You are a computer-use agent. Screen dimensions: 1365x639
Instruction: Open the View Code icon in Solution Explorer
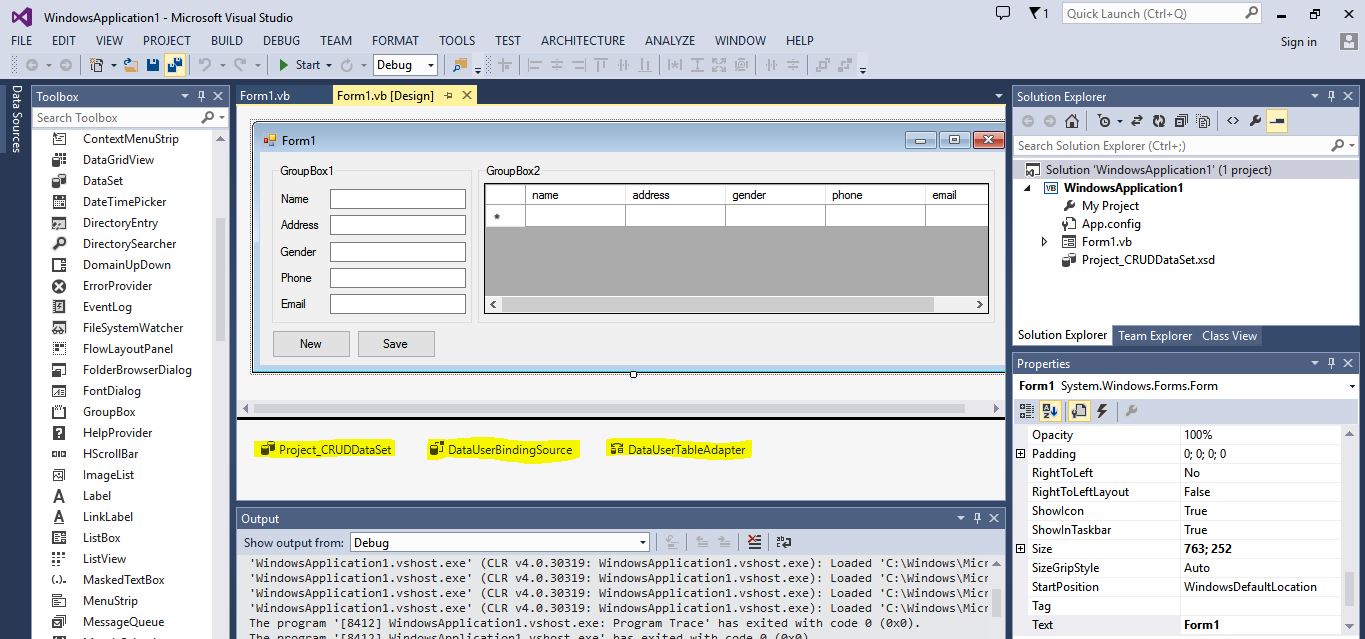pyautogui.click(x=1233, y=120)
